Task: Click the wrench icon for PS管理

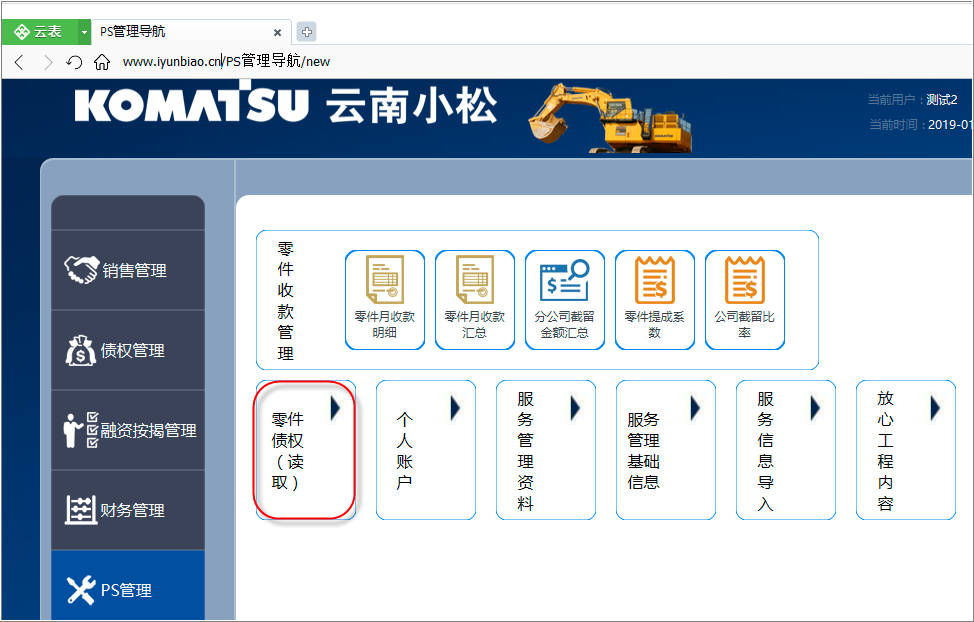Action: pos(81,590)
